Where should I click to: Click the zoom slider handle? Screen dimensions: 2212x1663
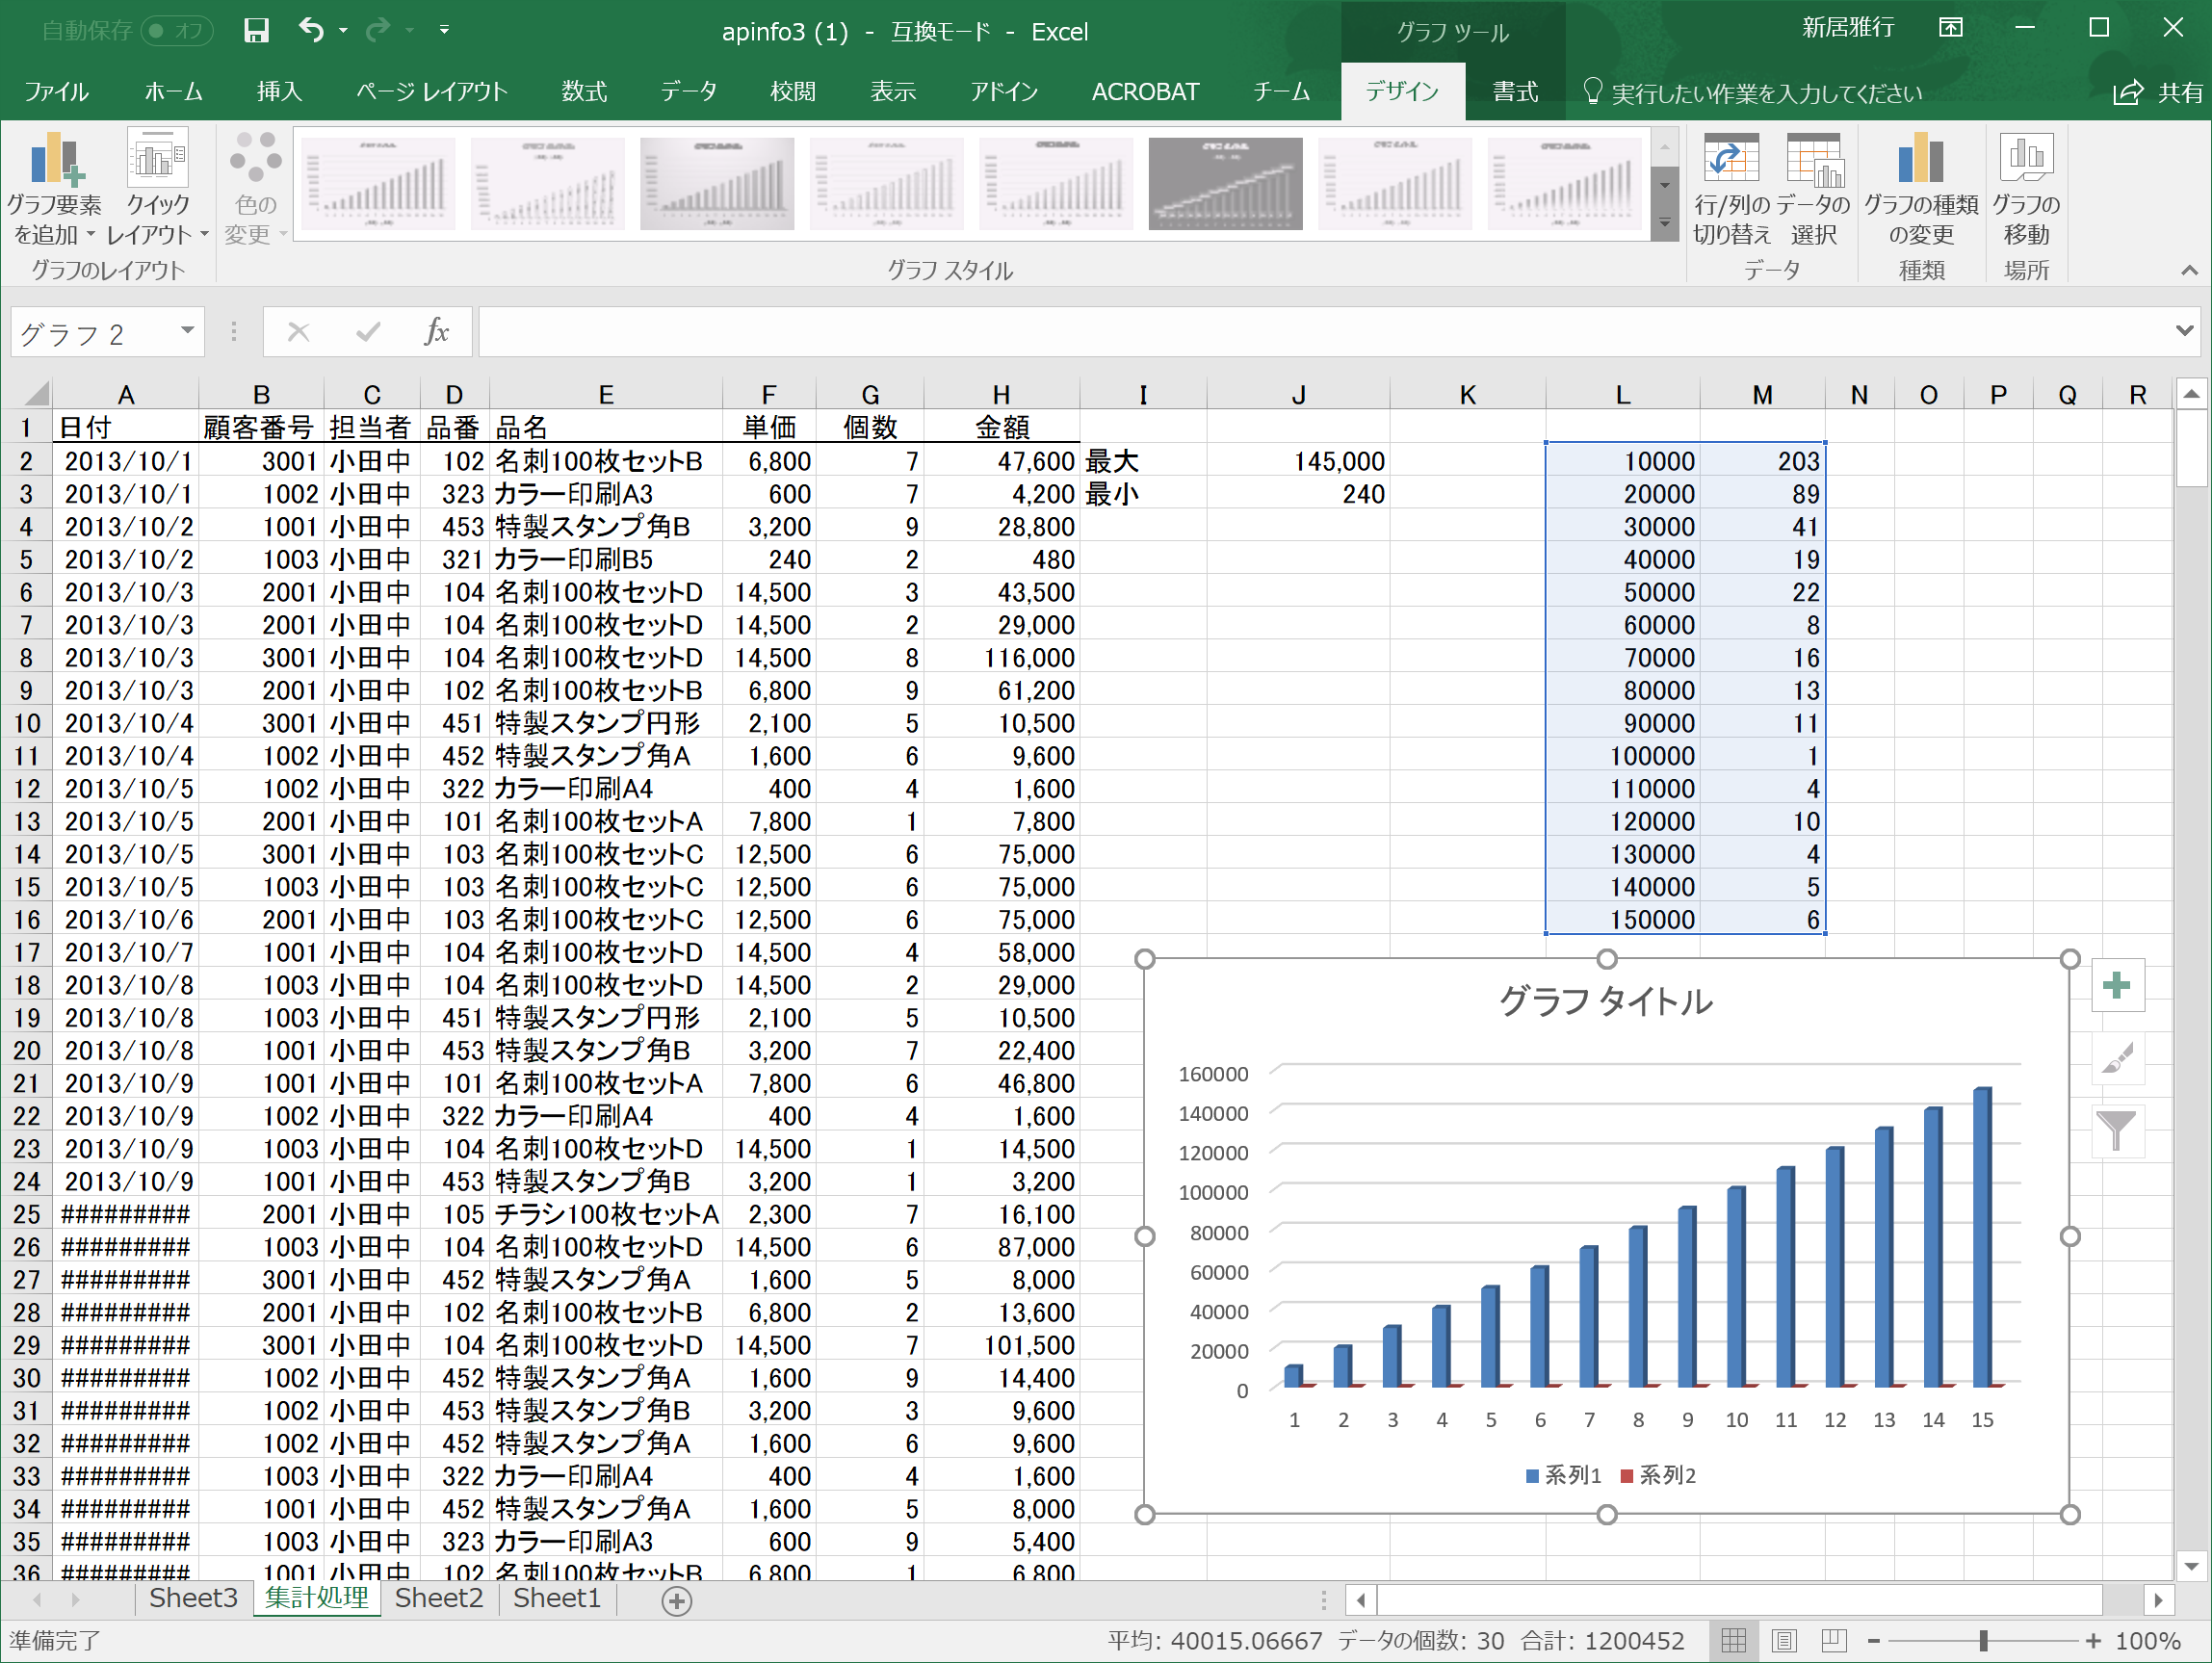click(x=1983, y=1640)
